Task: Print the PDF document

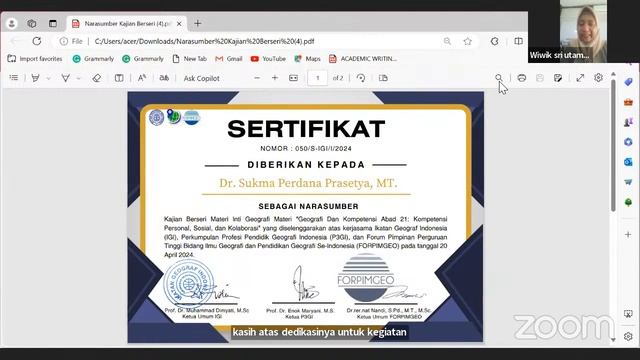Action: pyautogui.click(x=522, y=78)
